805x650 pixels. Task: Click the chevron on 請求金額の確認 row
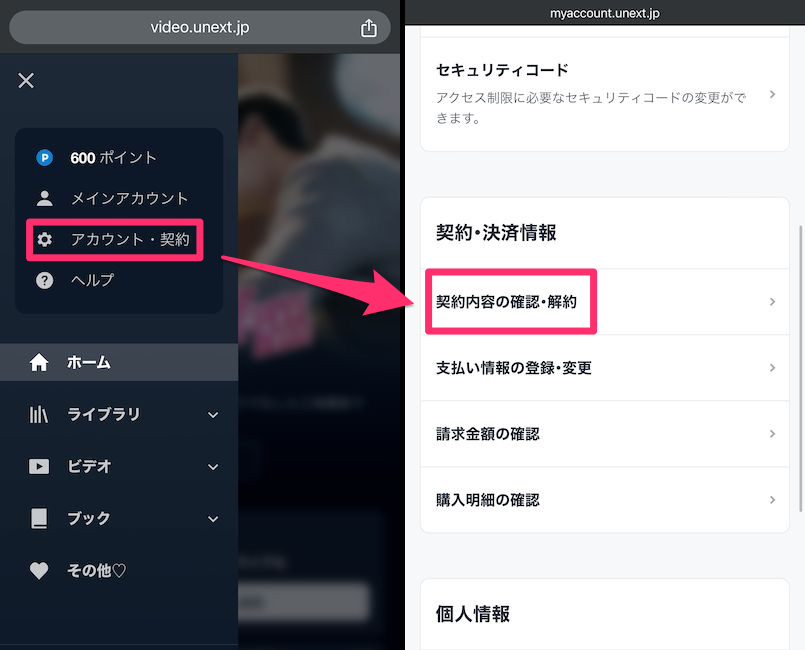coord(772,434)
